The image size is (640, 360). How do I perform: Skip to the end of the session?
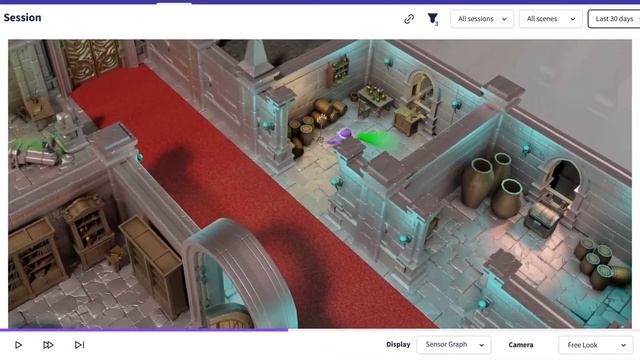(x=80, y=345)
